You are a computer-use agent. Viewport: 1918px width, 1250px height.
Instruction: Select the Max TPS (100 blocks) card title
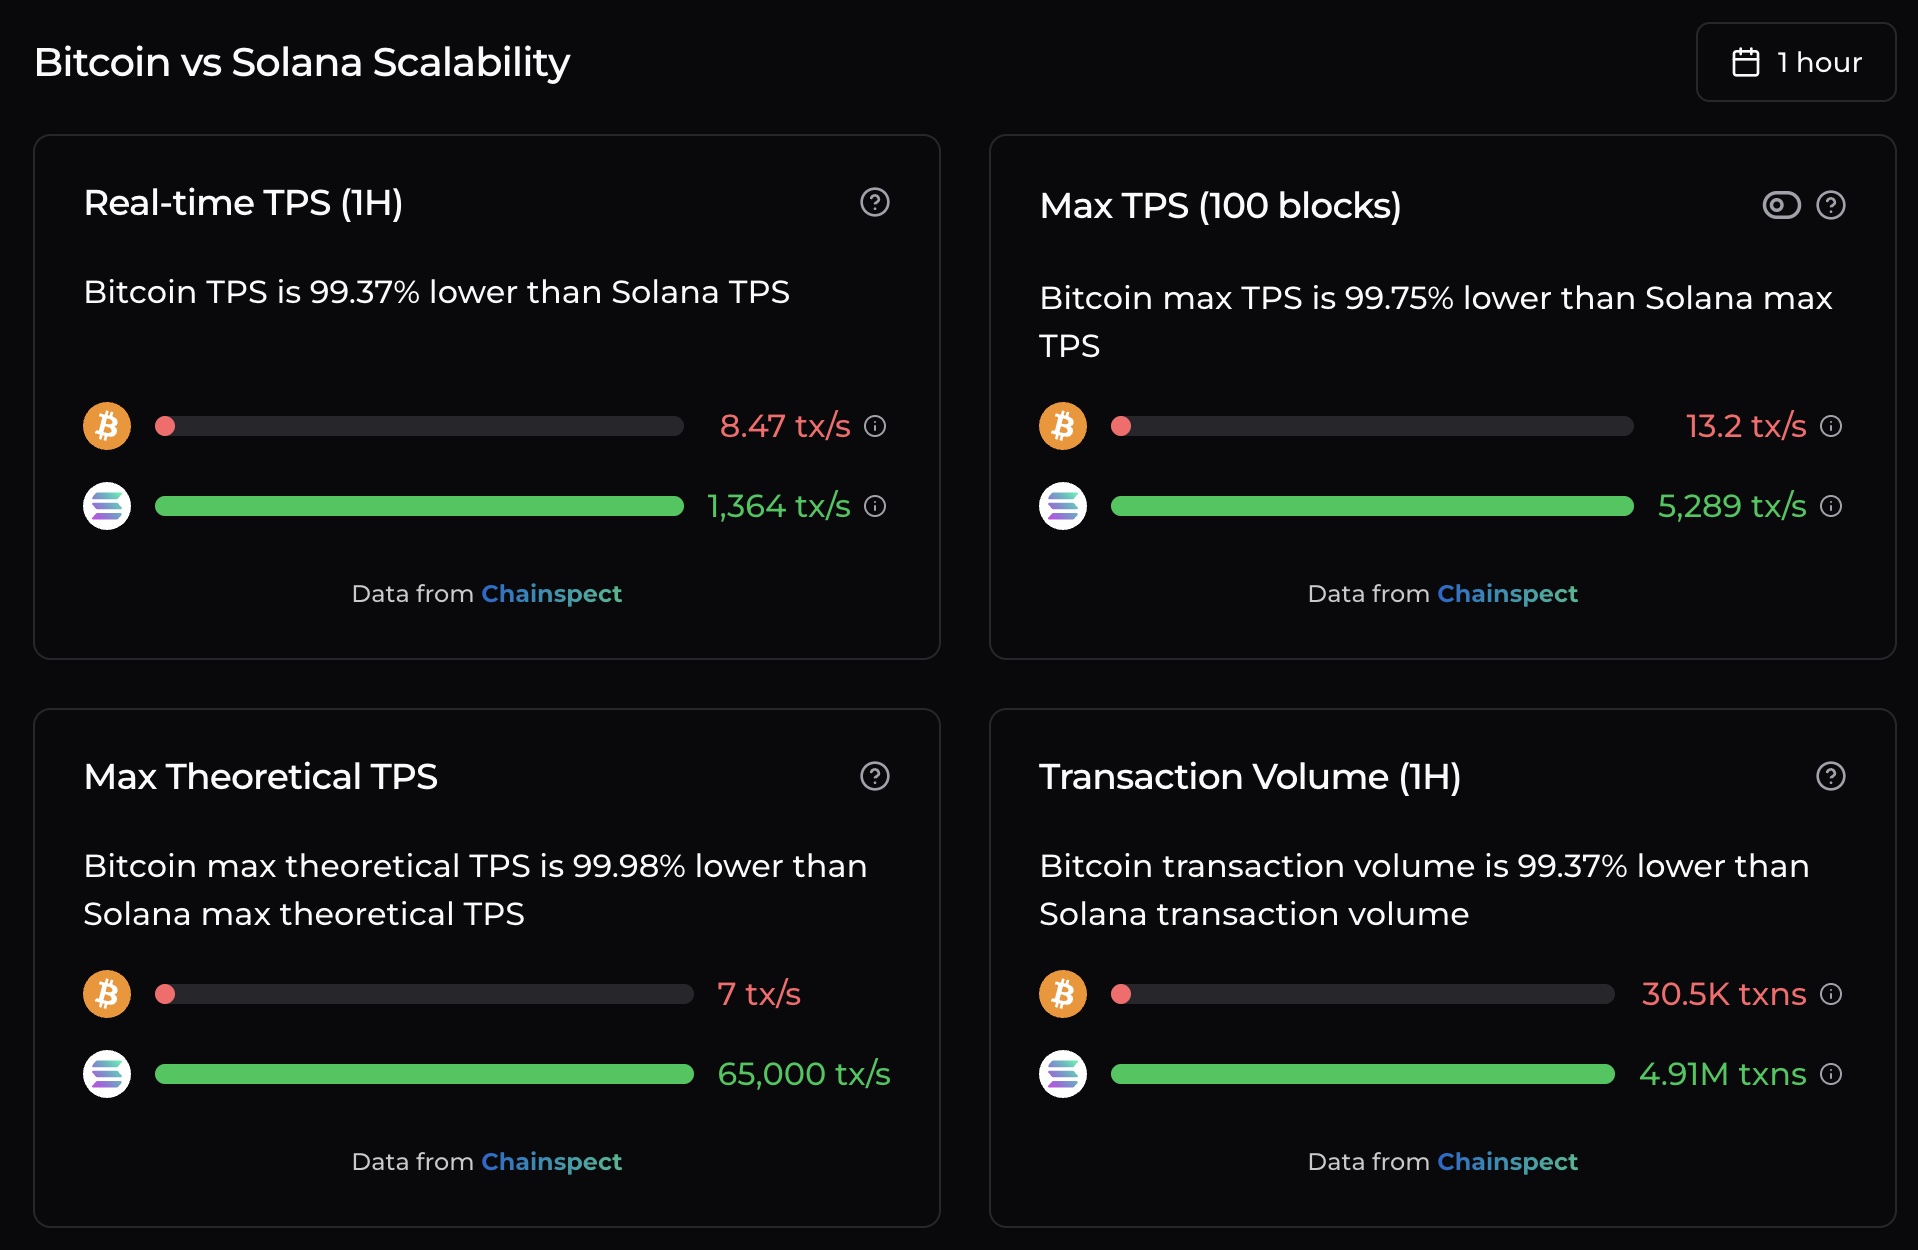click(1220, 205)
